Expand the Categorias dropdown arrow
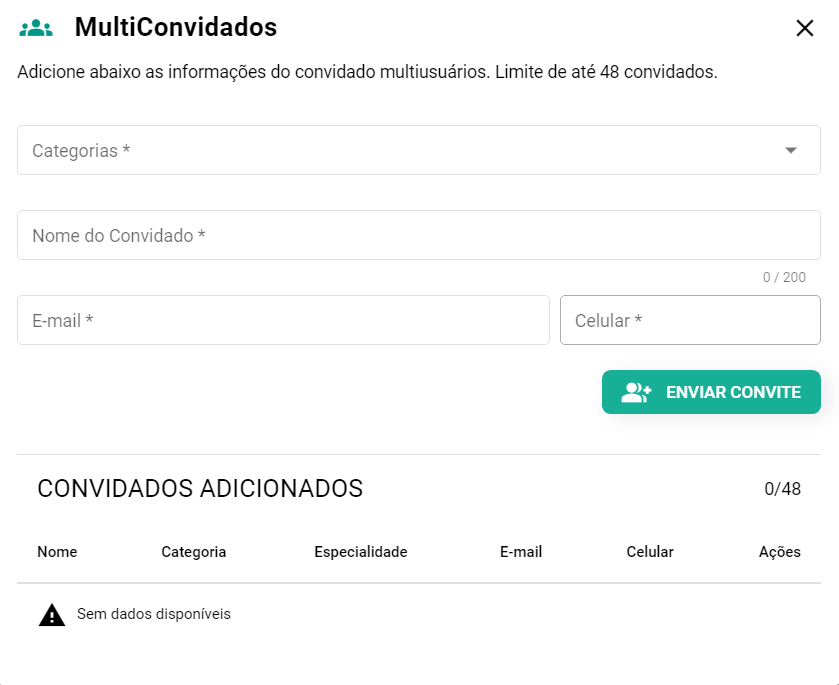 pyautogui.click(x=791, y=150)
